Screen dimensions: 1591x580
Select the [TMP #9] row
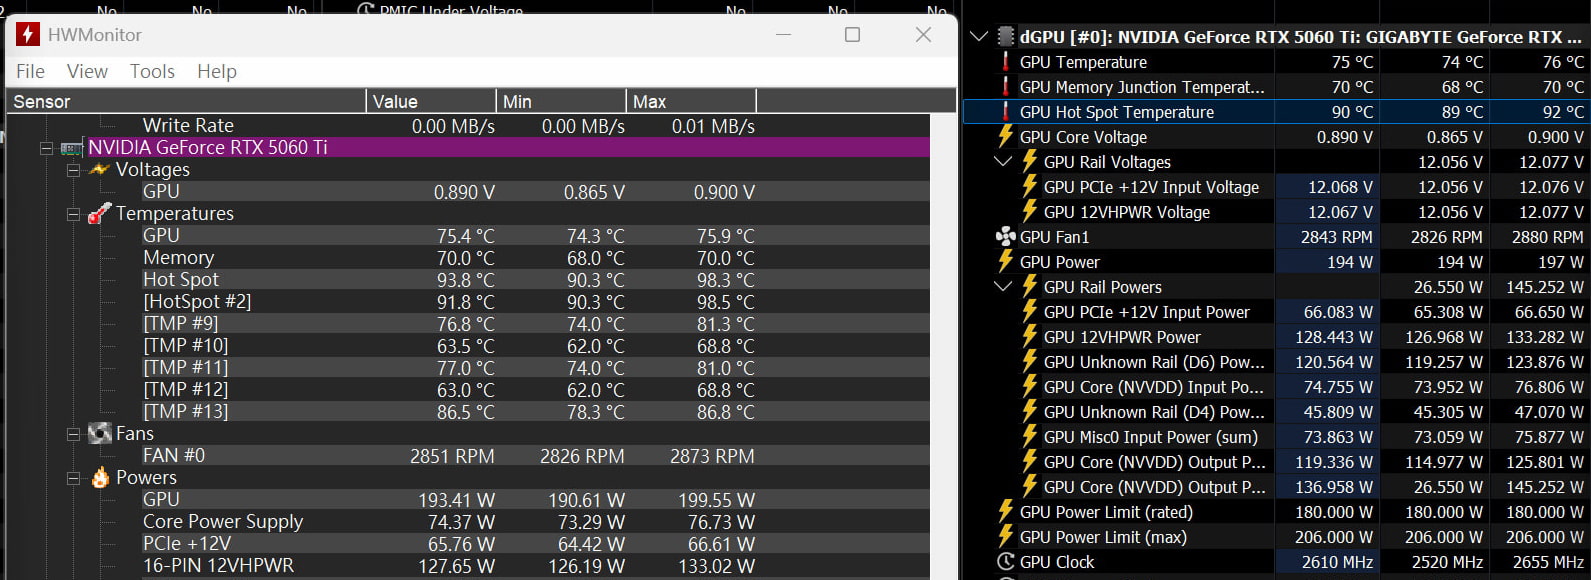[536, 324]
